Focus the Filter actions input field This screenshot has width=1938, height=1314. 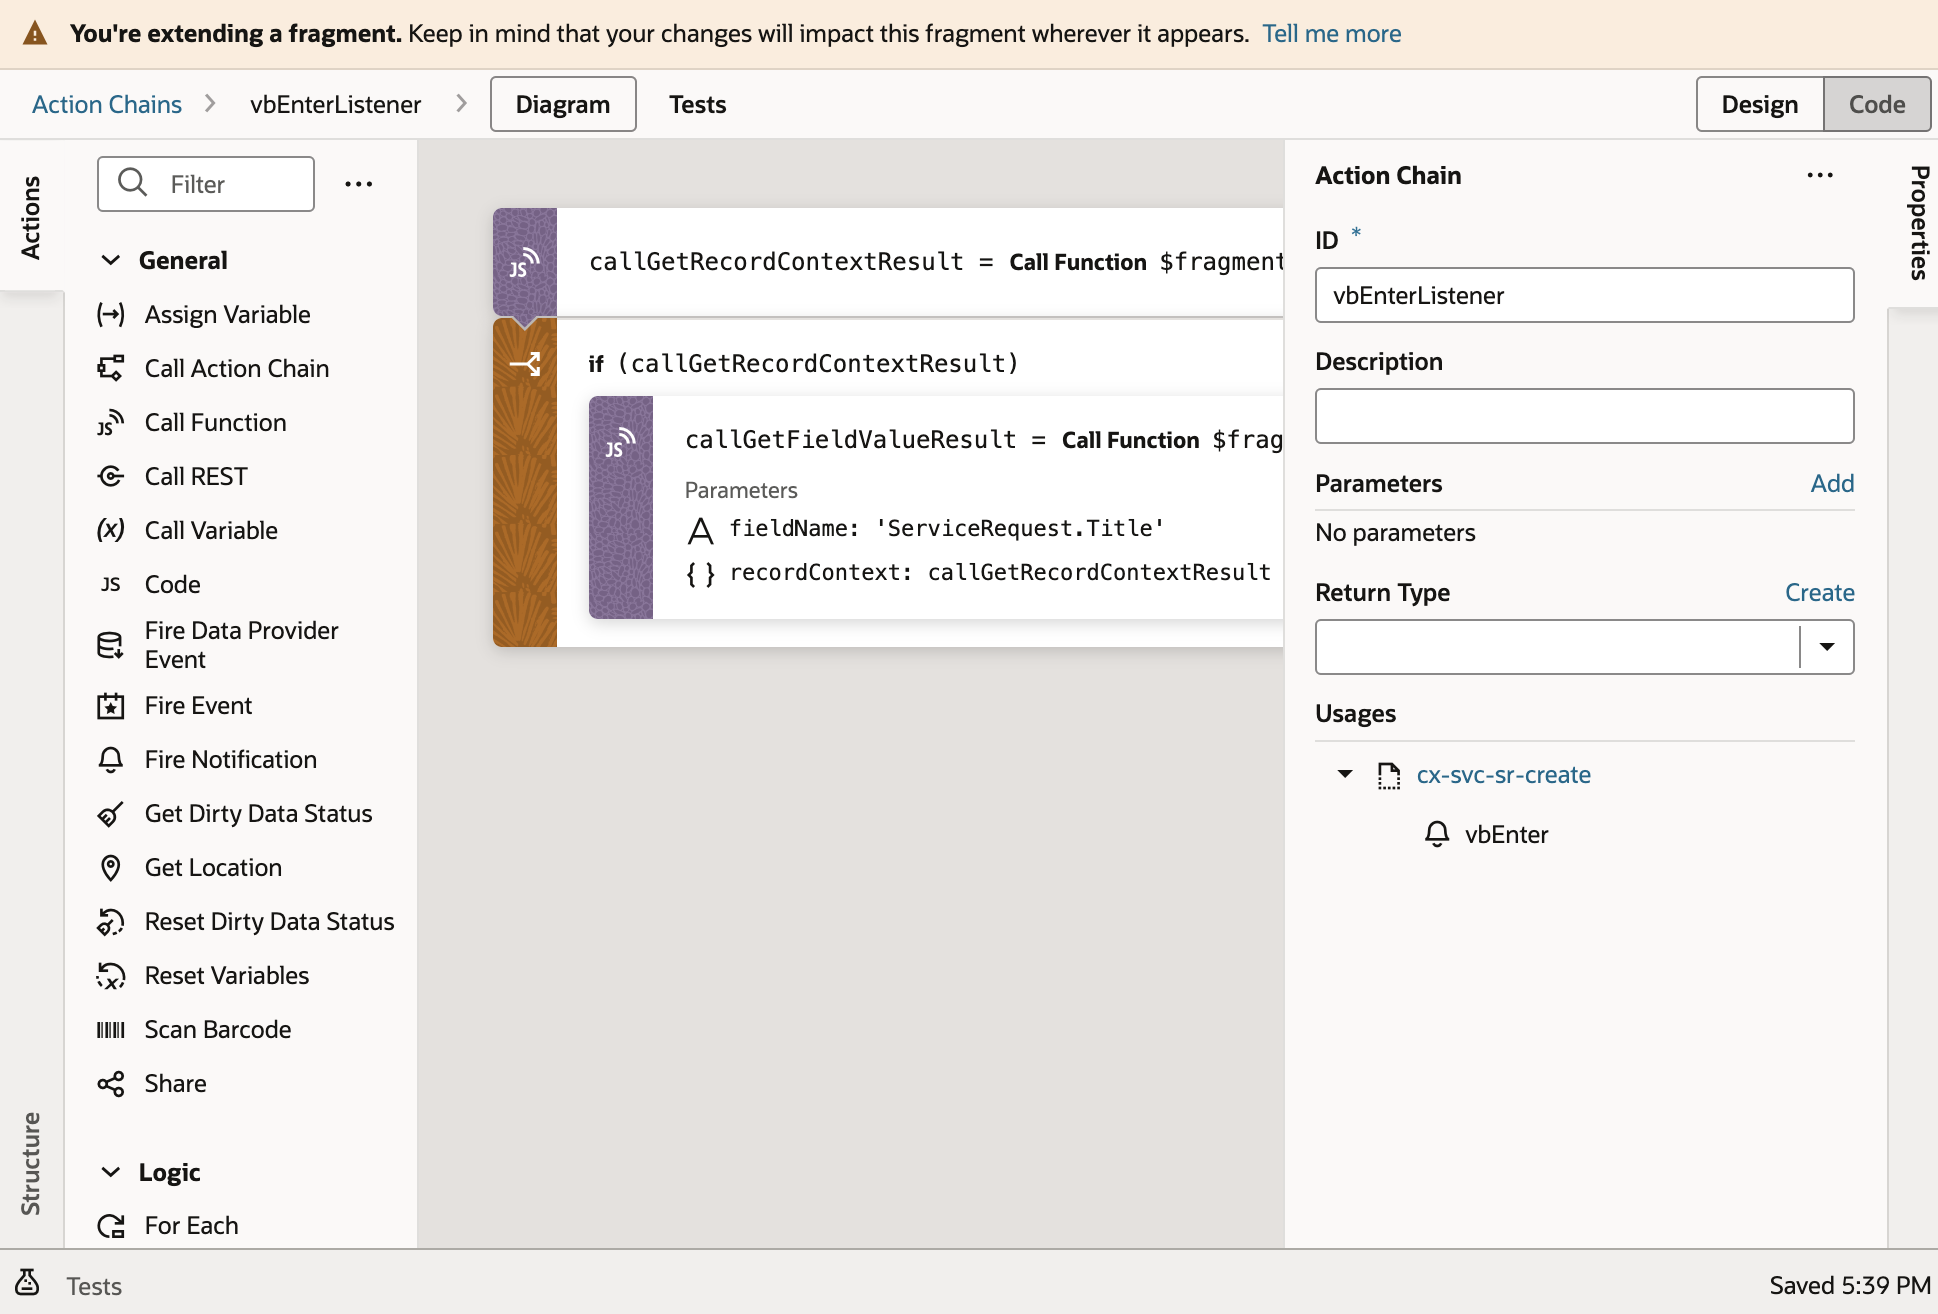(206, 184)
